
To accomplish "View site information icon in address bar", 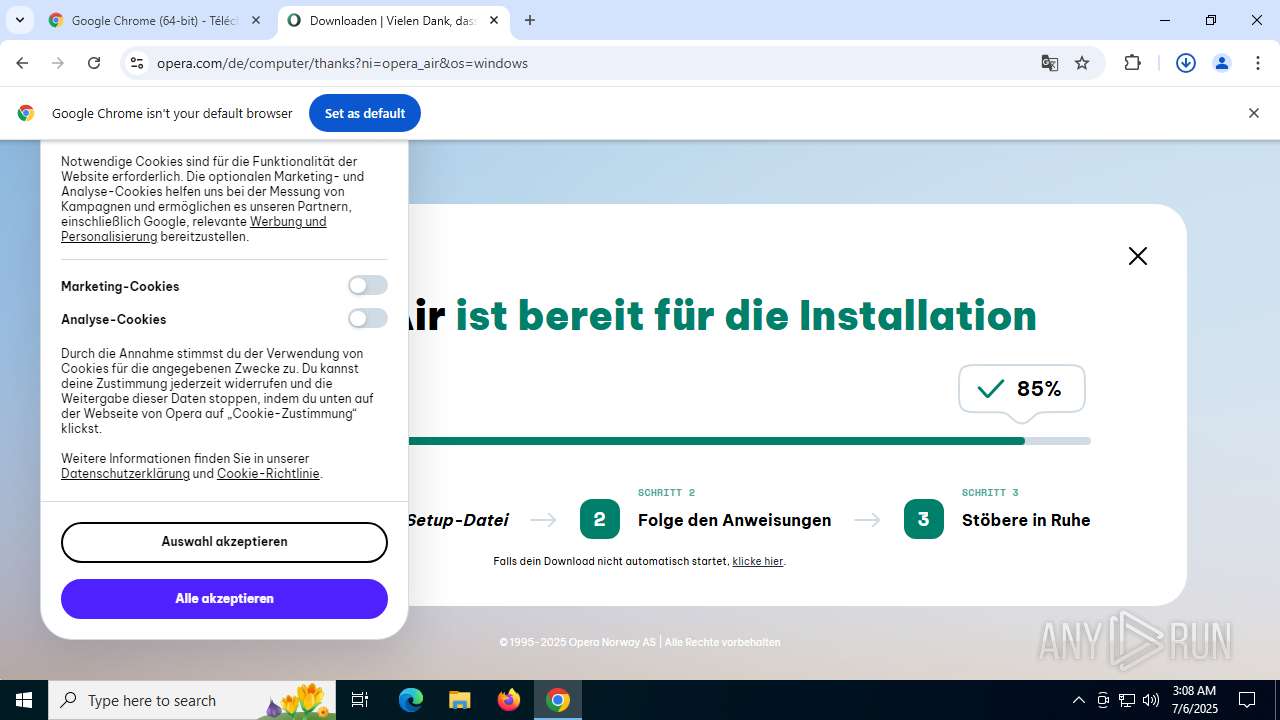I will point(137,63).
